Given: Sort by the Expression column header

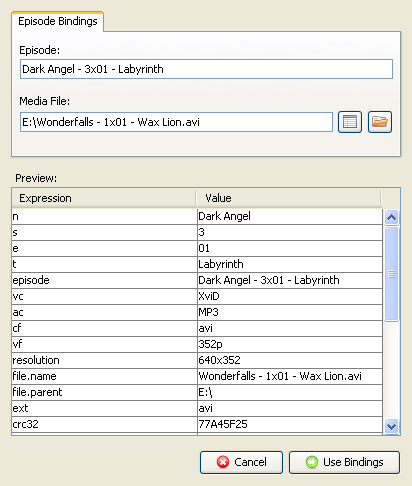Looking at the screenshot, I should (104, 198).
